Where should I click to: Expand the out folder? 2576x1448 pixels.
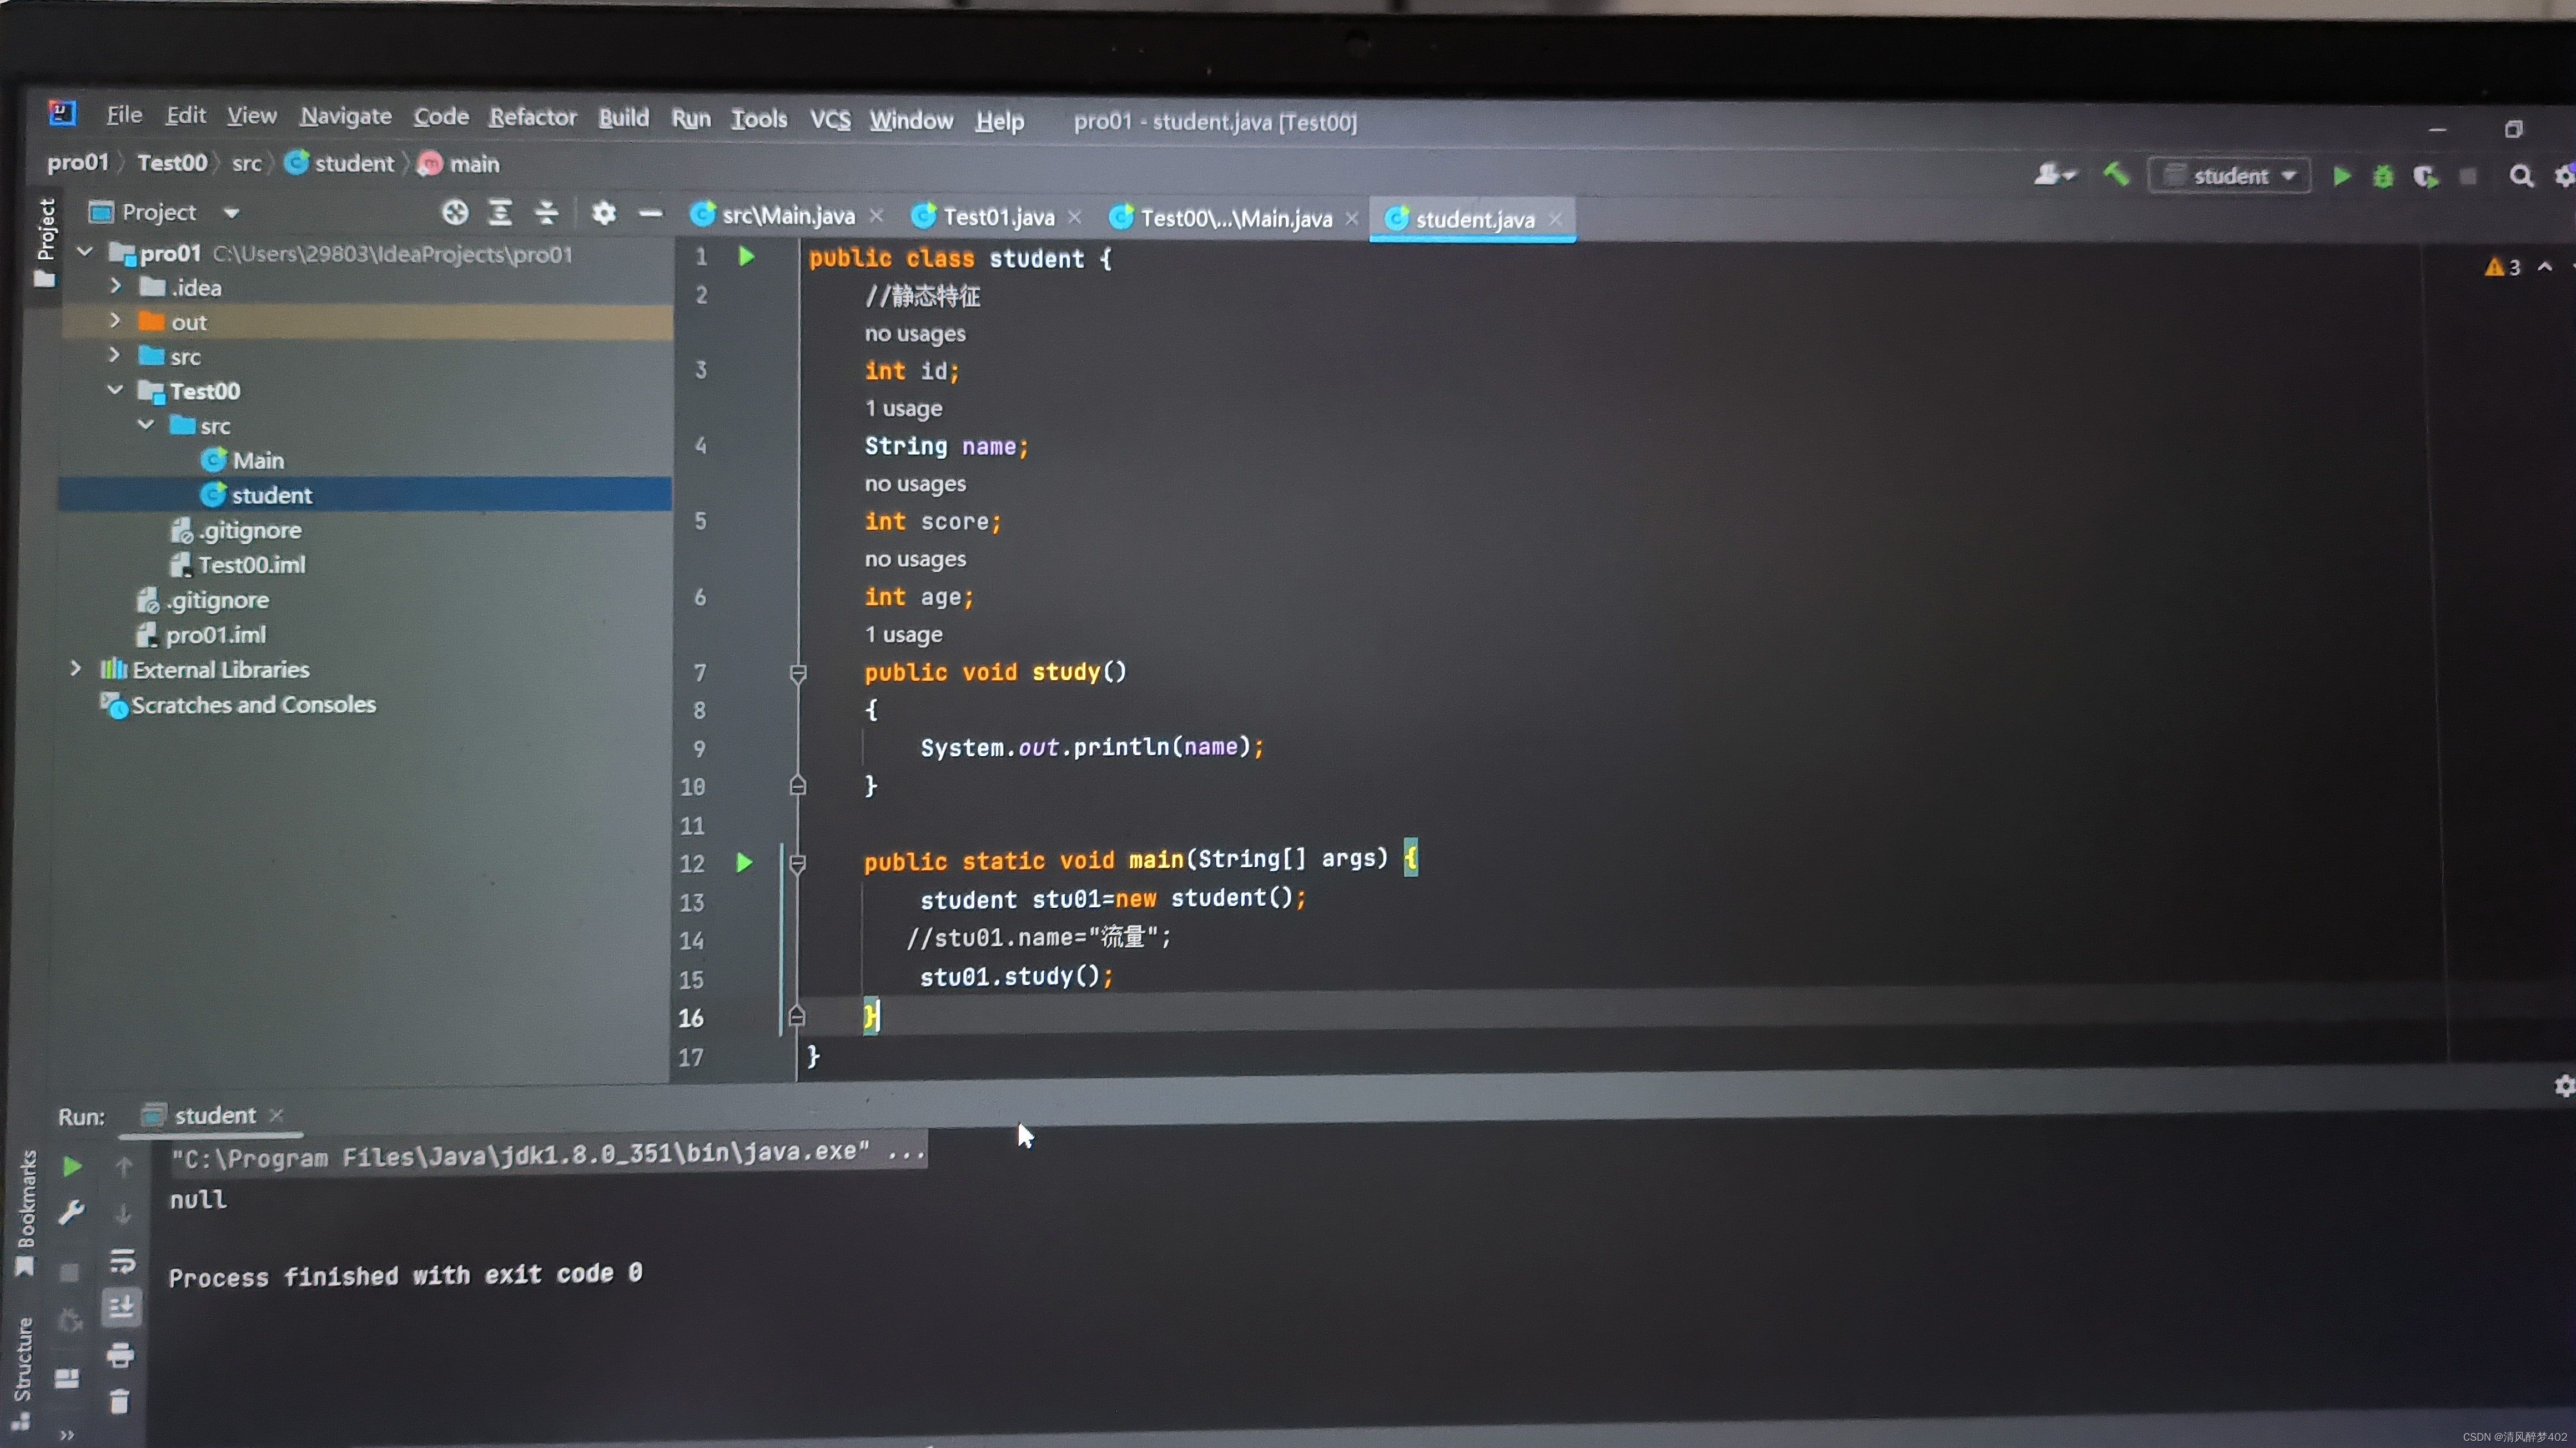click(115, 320)
